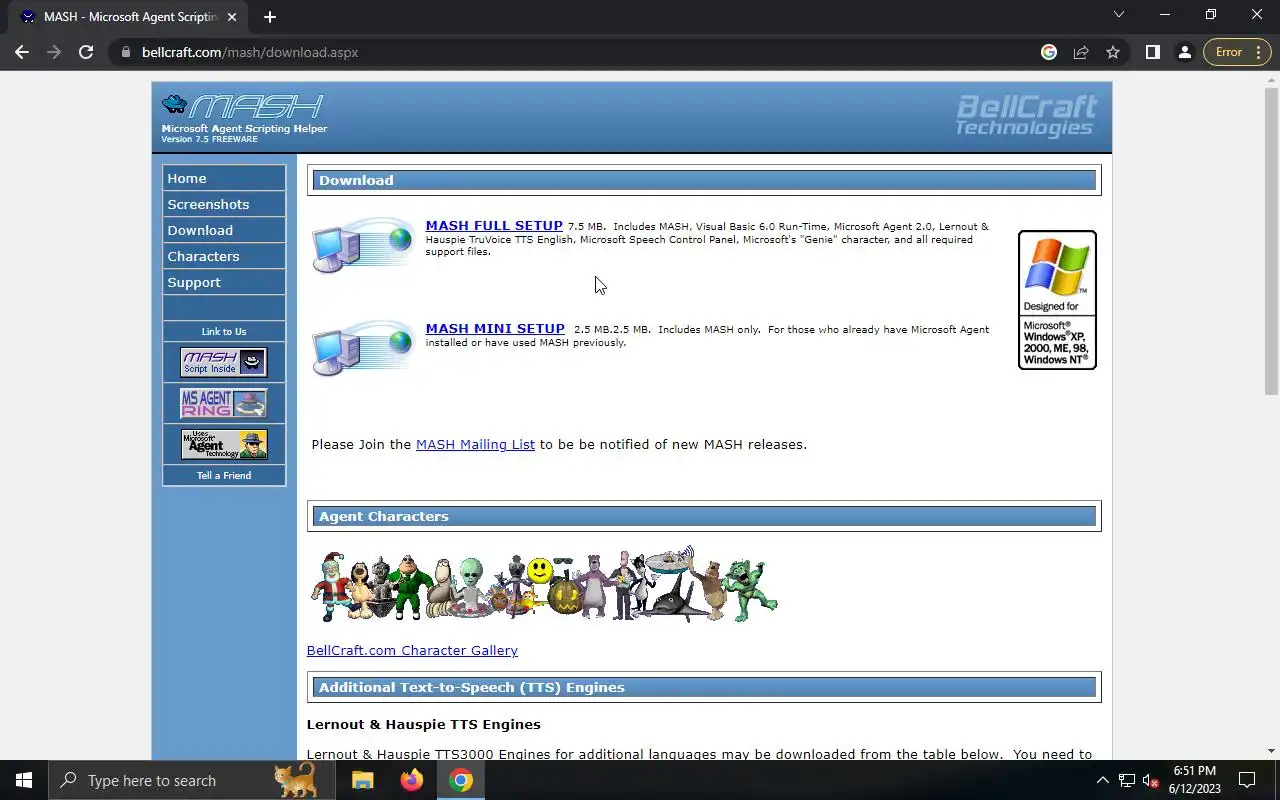Screen dimensions: 1280x800
Task: Reload the current page
Action: (x=86, y=52)
